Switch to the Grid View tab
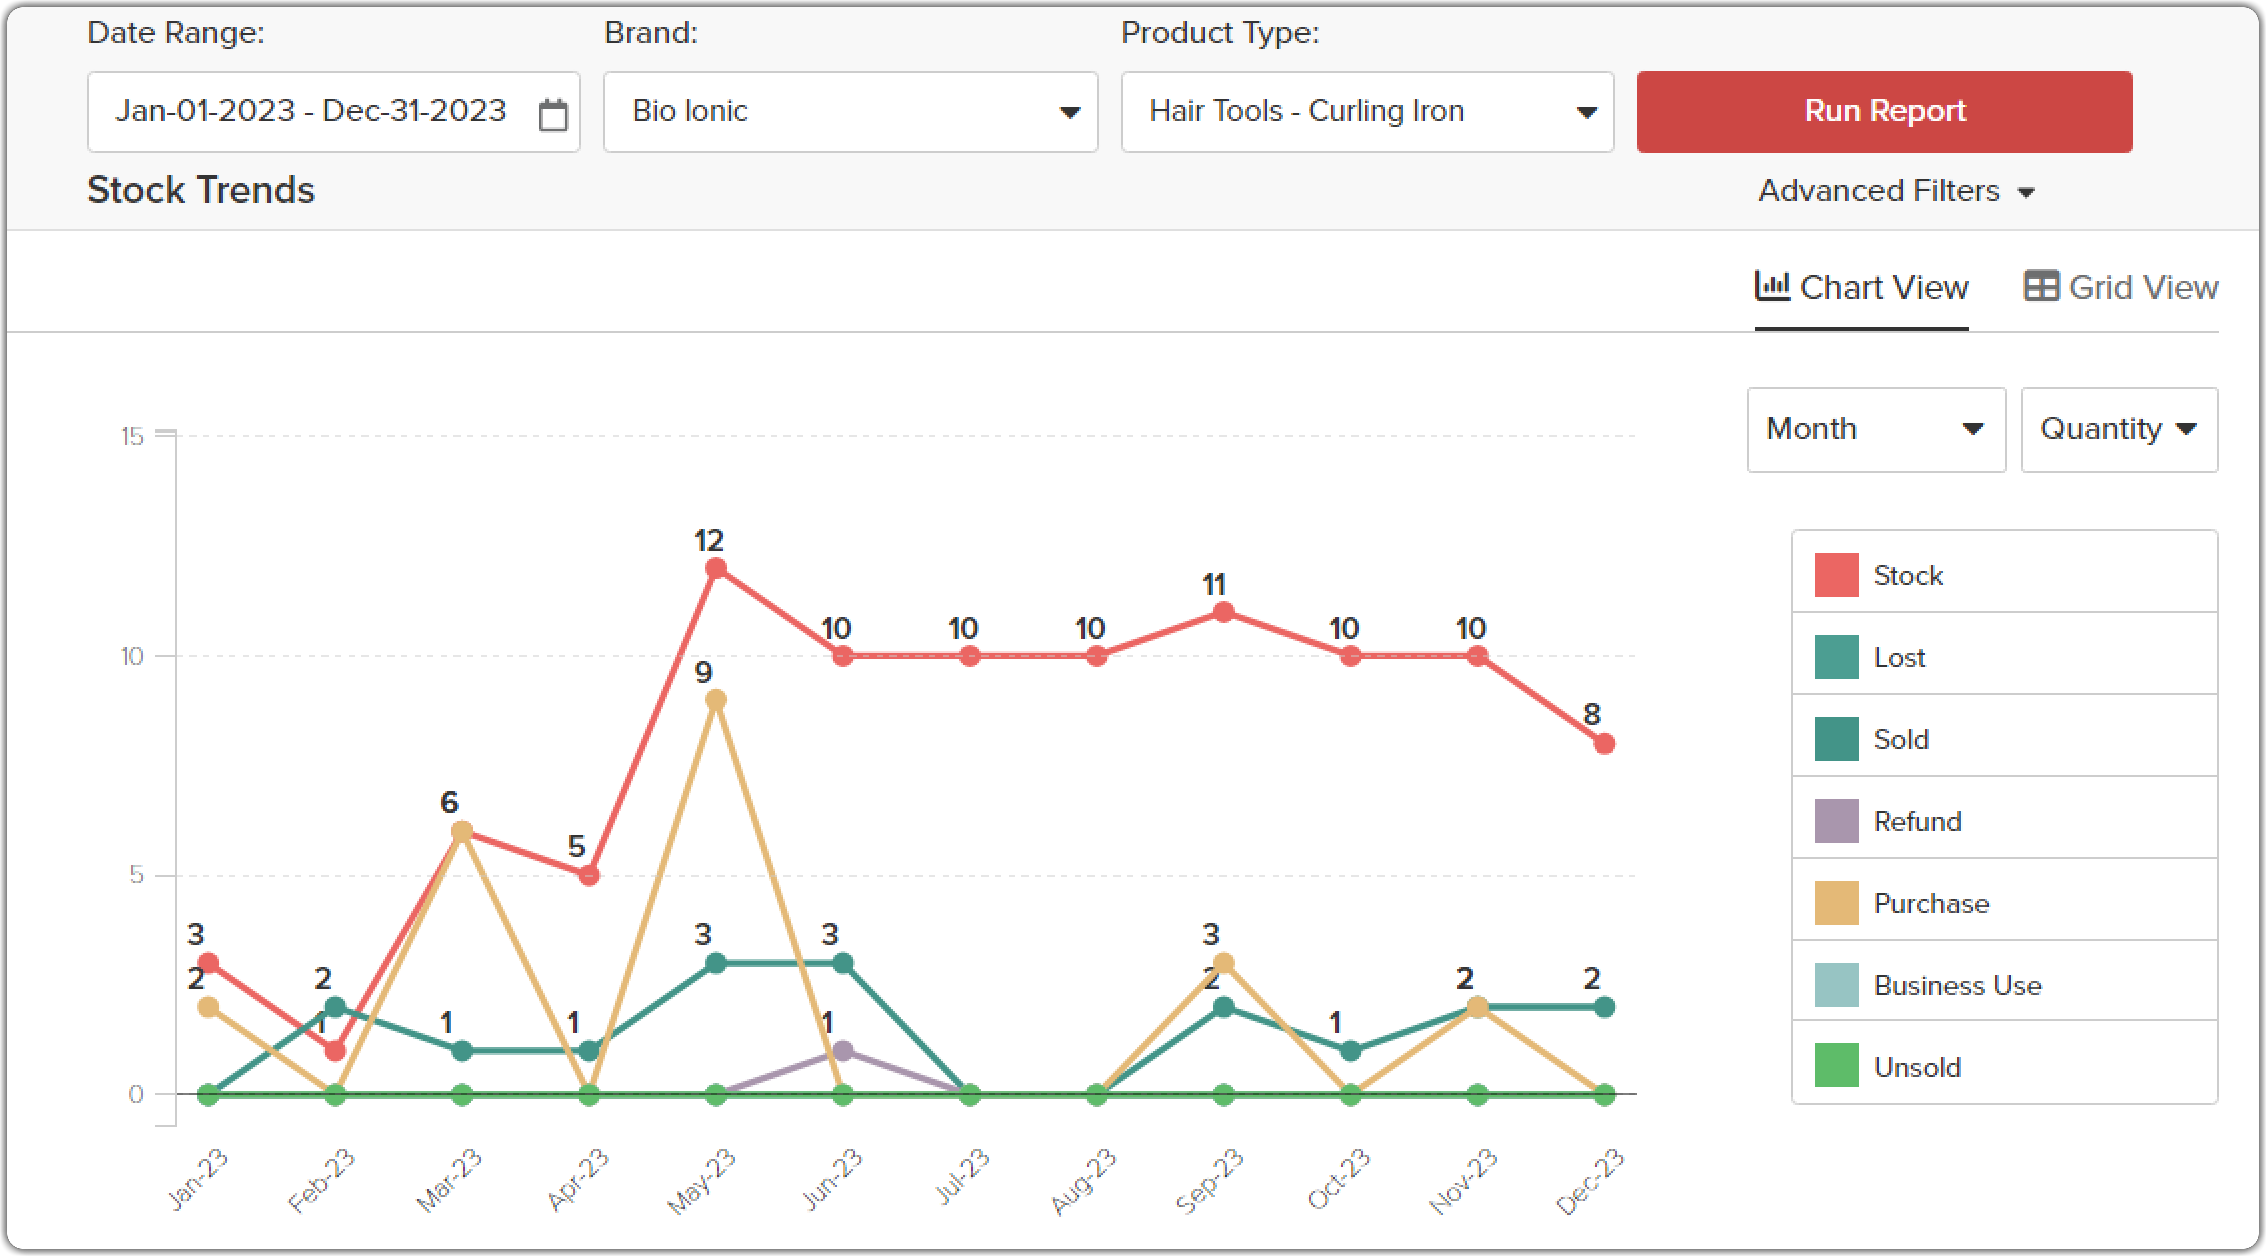The height and width of the screenshot is (1257, 2267). [2121, 288]
